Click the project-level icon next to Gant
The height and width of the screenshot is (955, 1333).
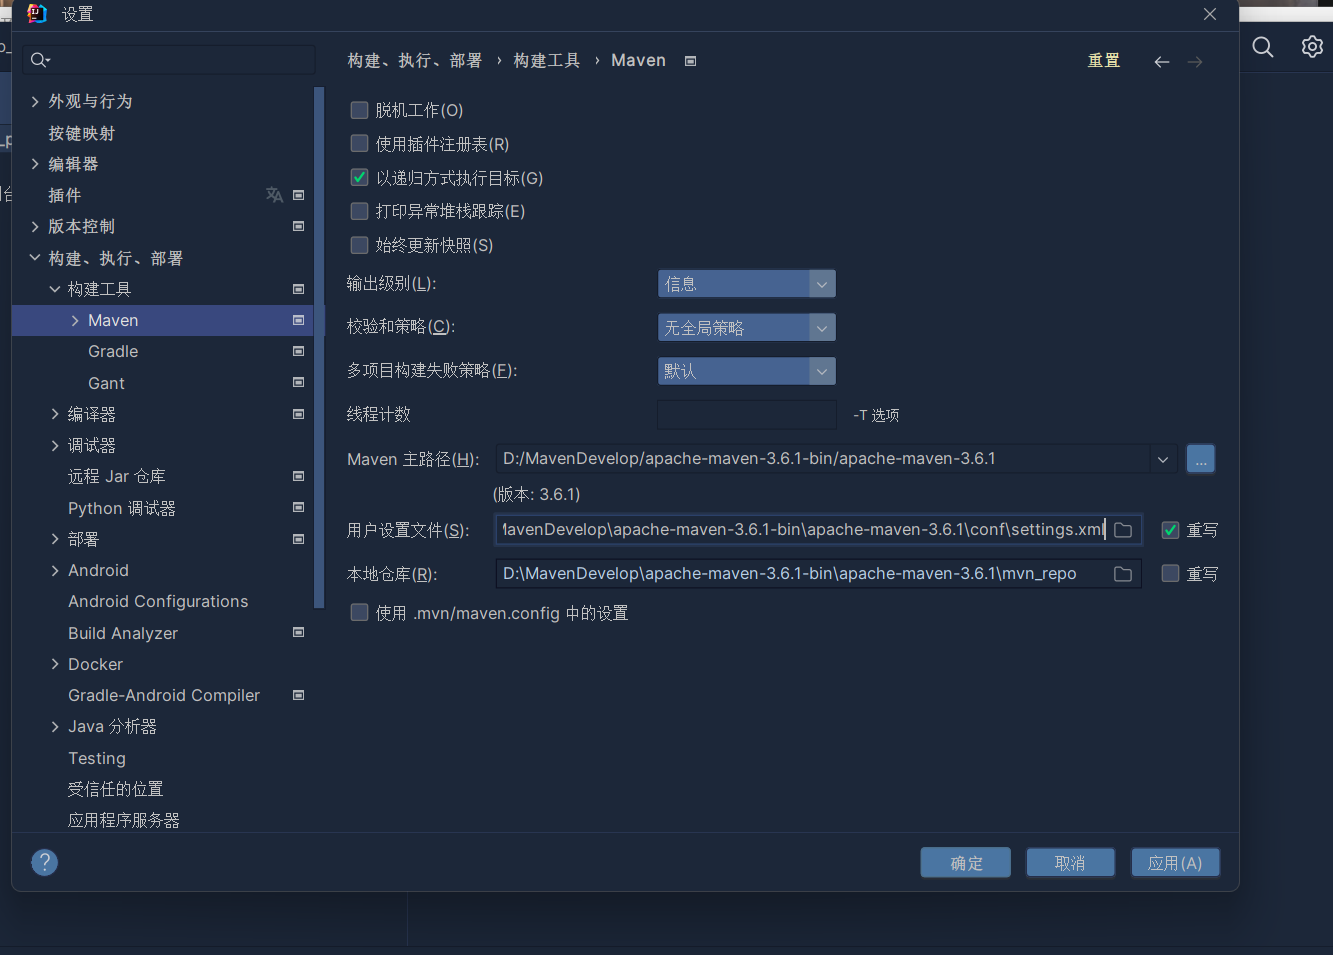[298, 382]
